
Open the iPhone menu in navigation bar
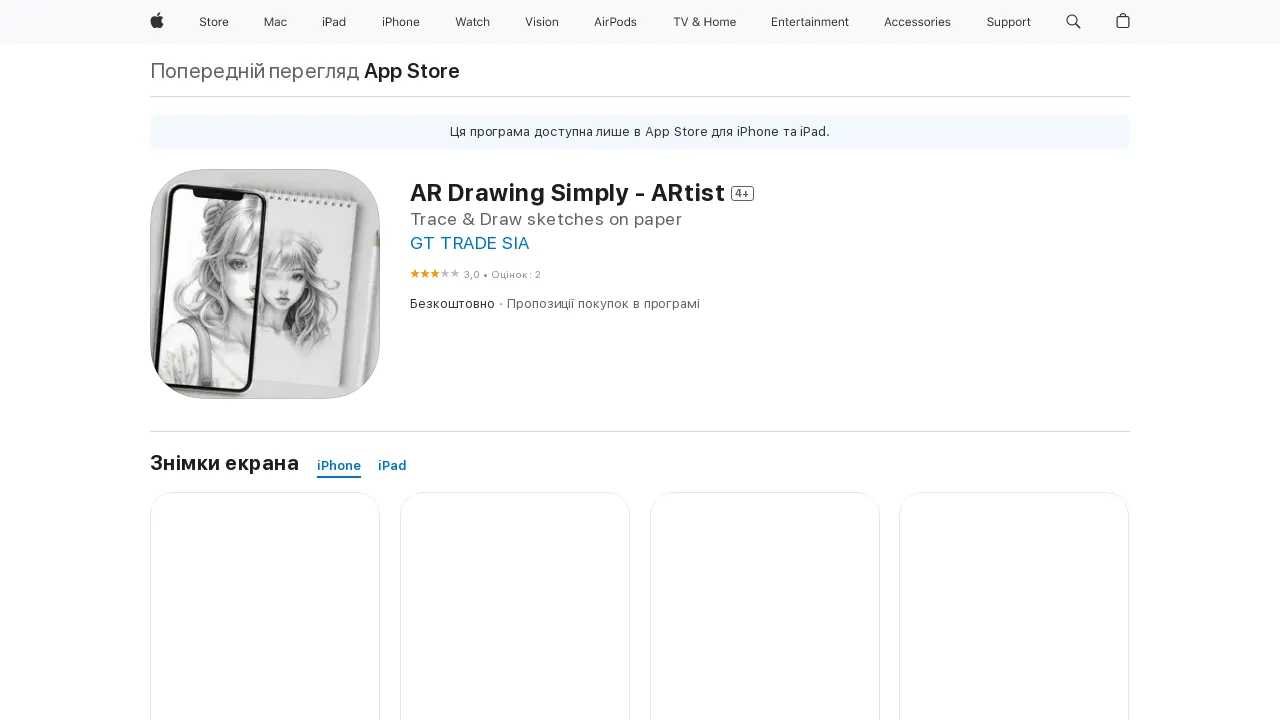401,22
